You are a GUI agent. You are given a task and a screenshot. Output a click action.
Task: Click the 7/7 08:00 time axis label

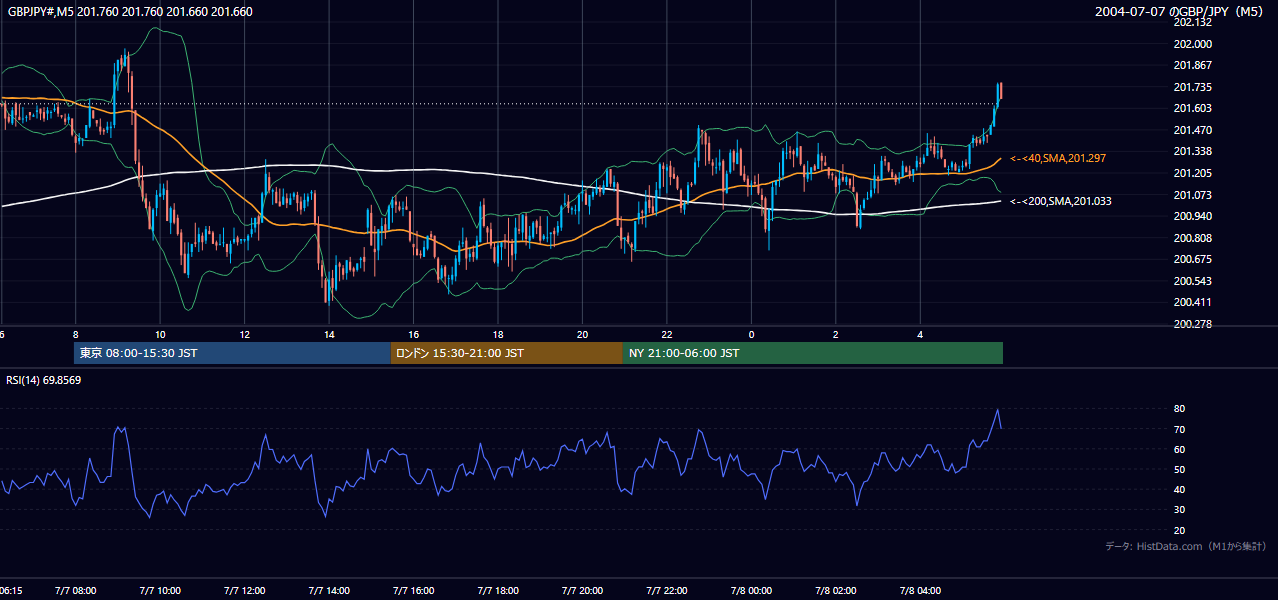click(x=76, y=590)
